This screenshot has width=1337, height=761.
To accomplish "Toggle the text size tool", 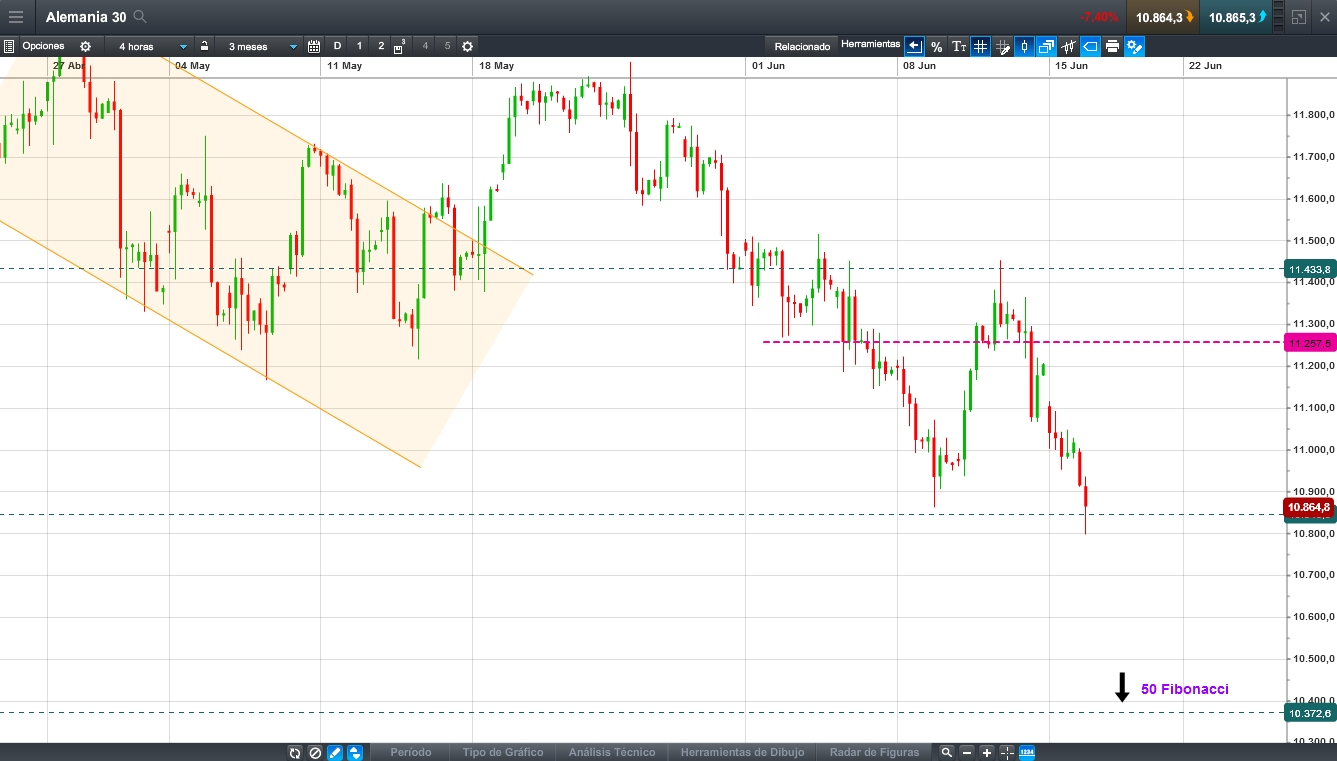I will 958,46.
